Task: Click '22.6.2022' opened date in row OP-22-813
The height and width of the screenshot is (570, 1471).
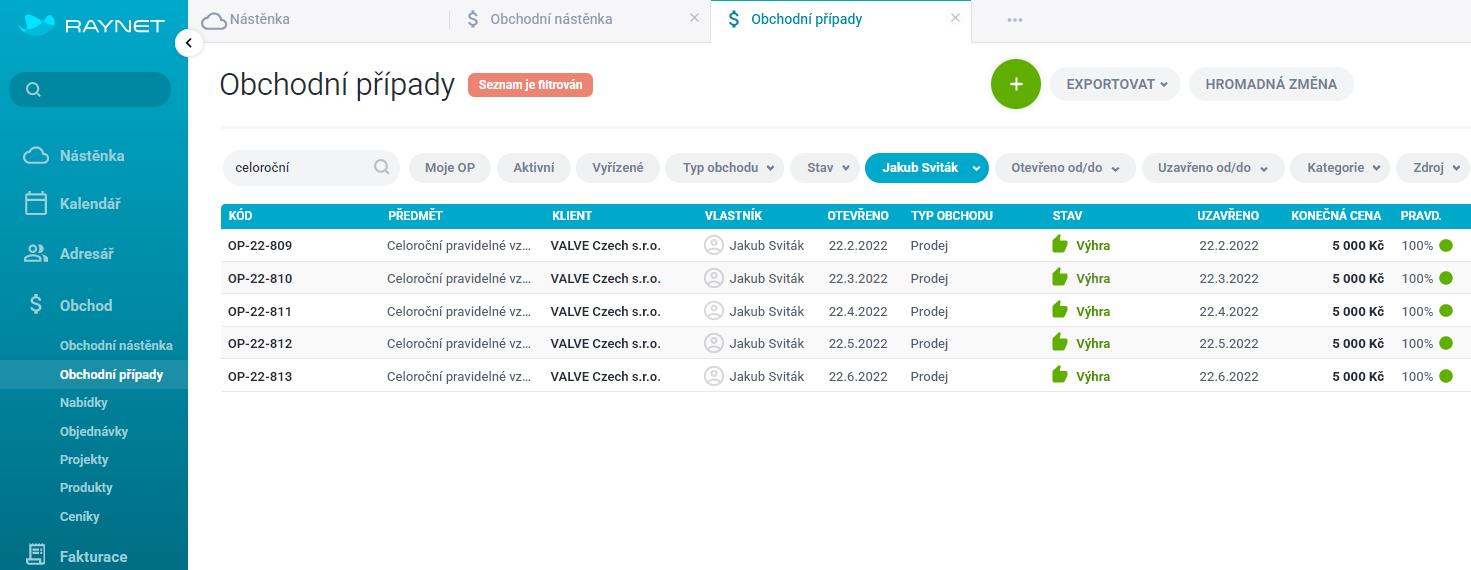Action: click(858, 376)
